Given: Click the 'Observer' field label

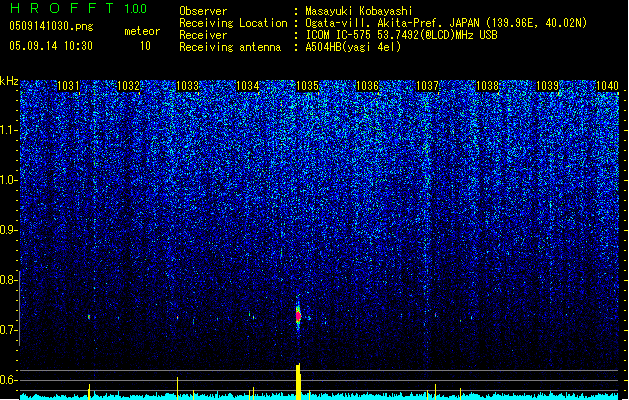Looking at the screenshot, I should point(203,11).
